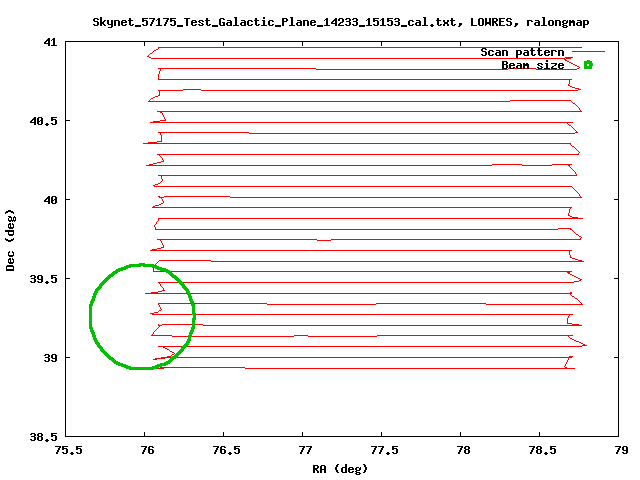Click the 77.5 RA tick label

click(384, 450)
